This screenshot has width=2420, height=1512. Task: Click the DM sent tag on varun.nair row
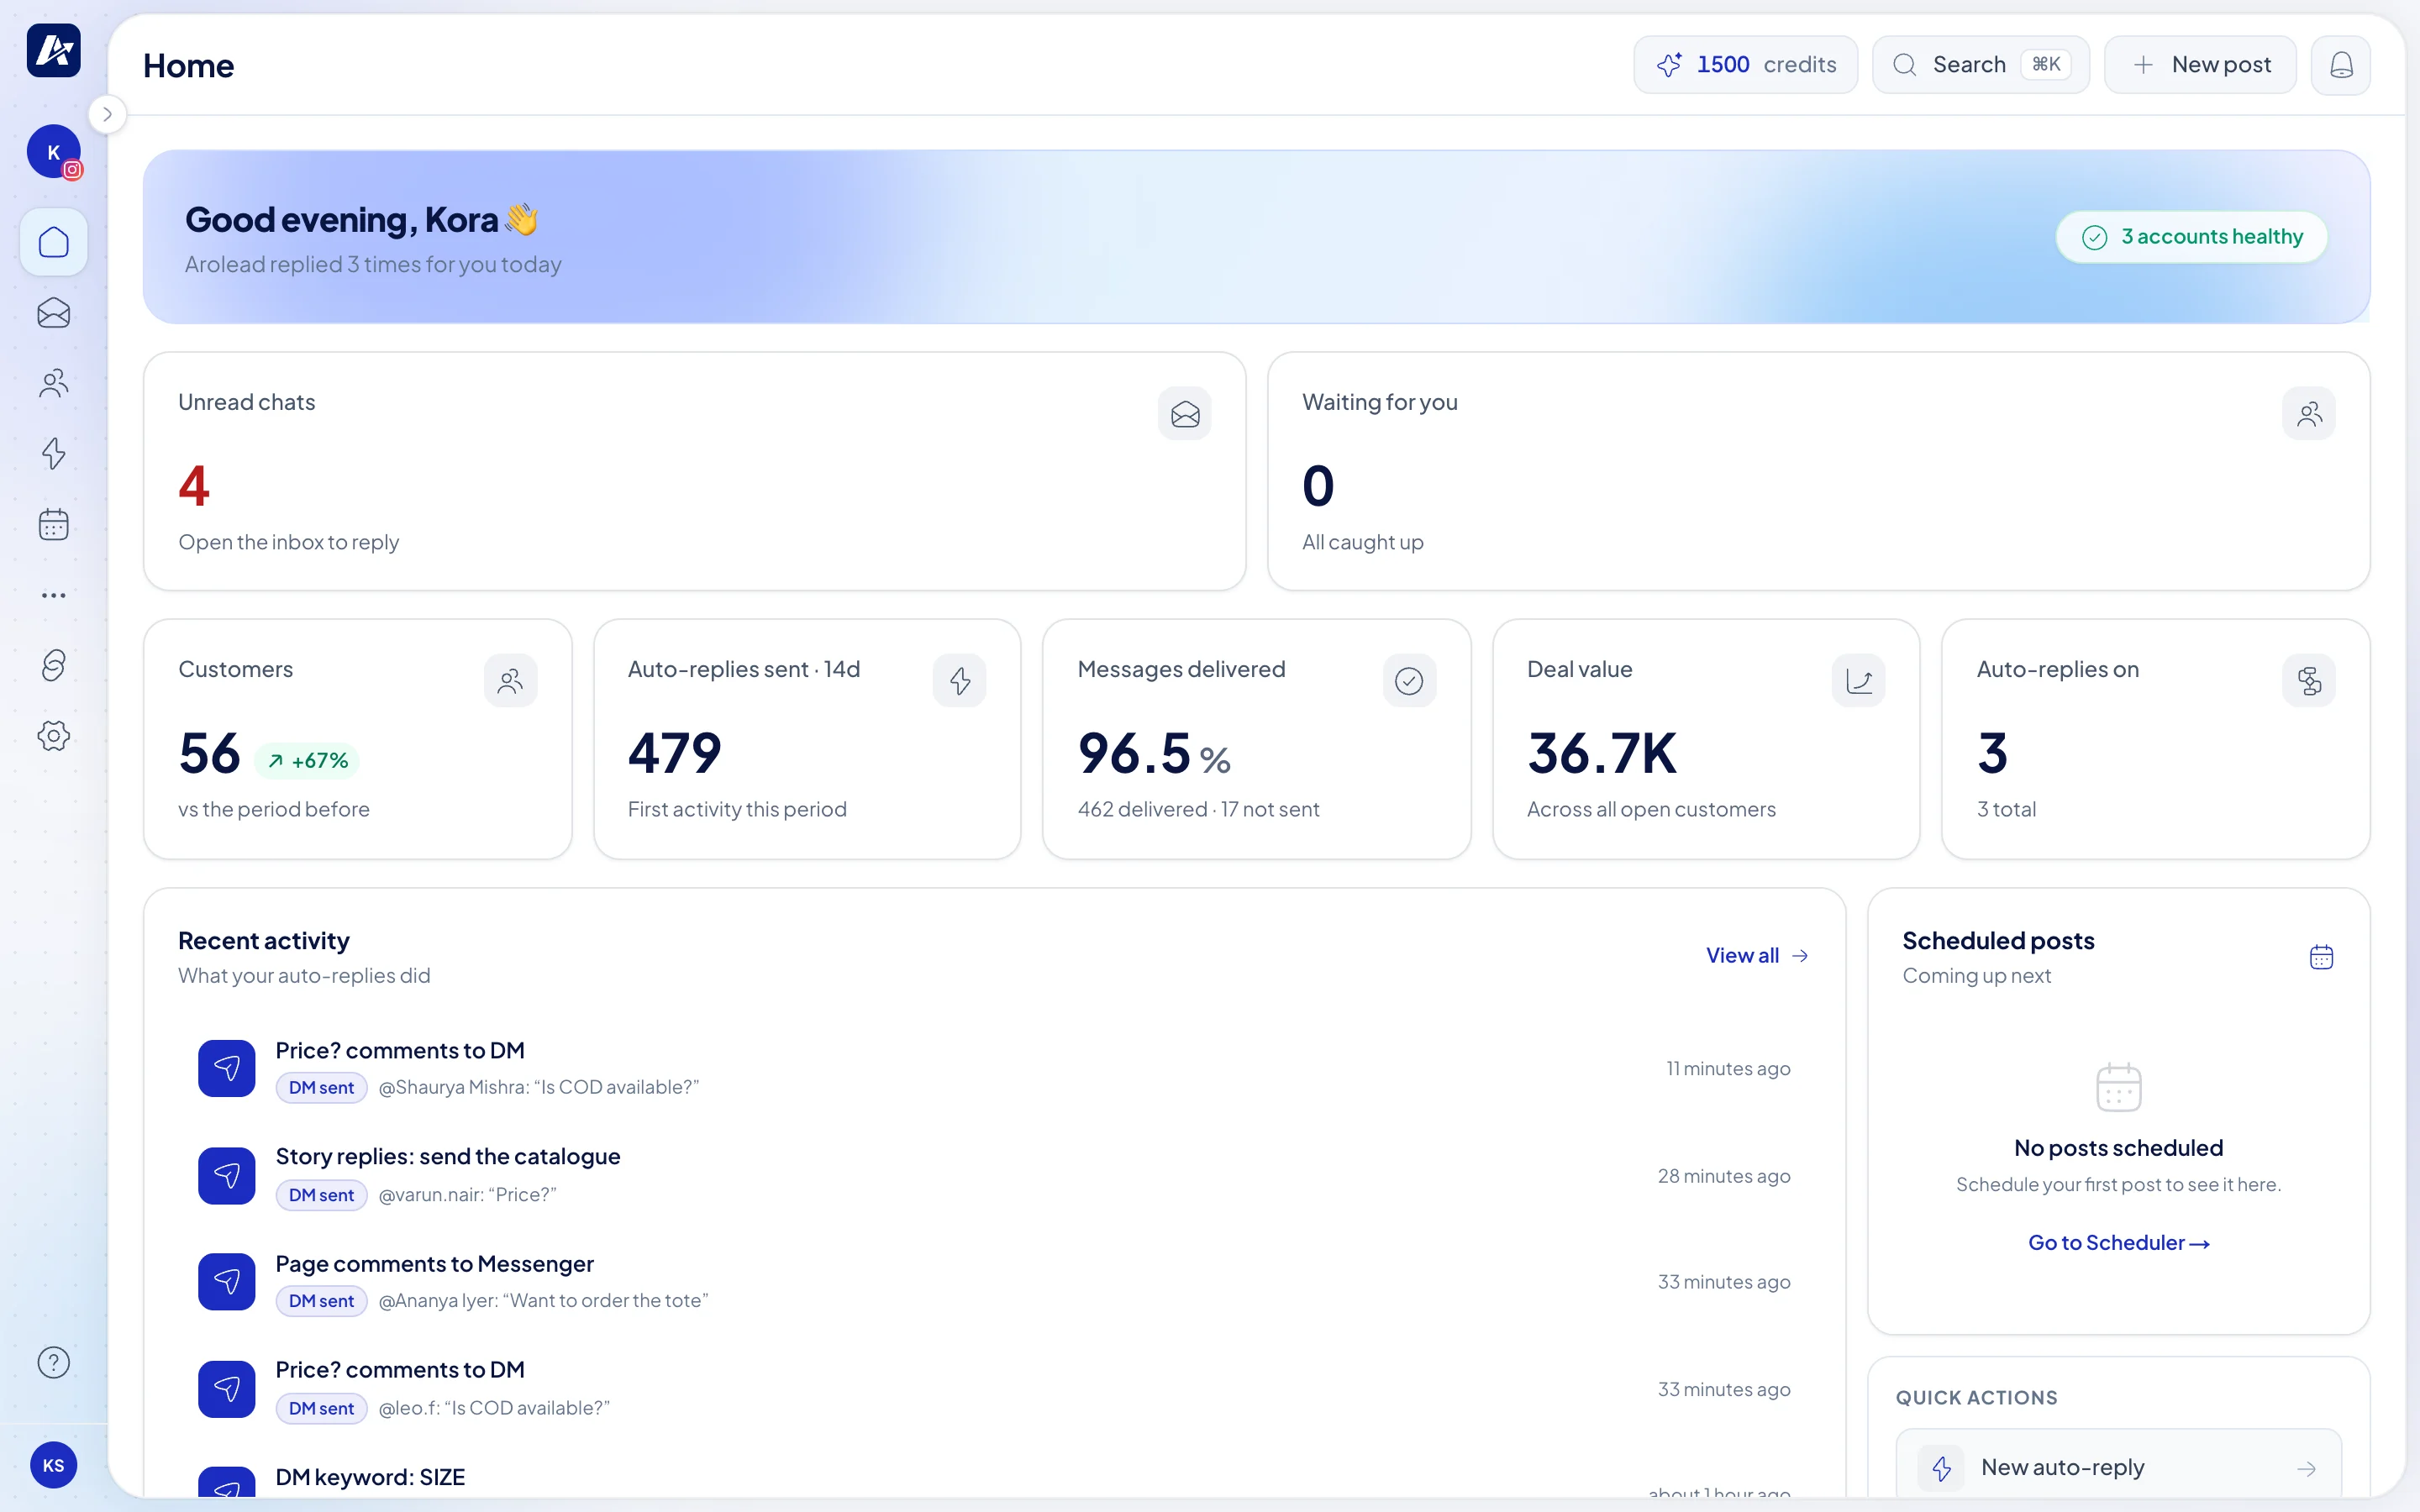tap(321, 1195)
